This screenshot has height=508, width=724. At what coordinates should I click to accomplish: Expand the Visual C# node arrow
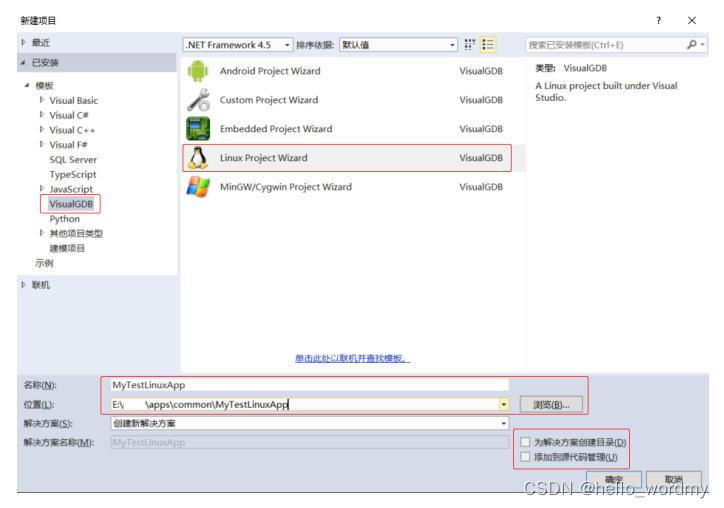42,115
